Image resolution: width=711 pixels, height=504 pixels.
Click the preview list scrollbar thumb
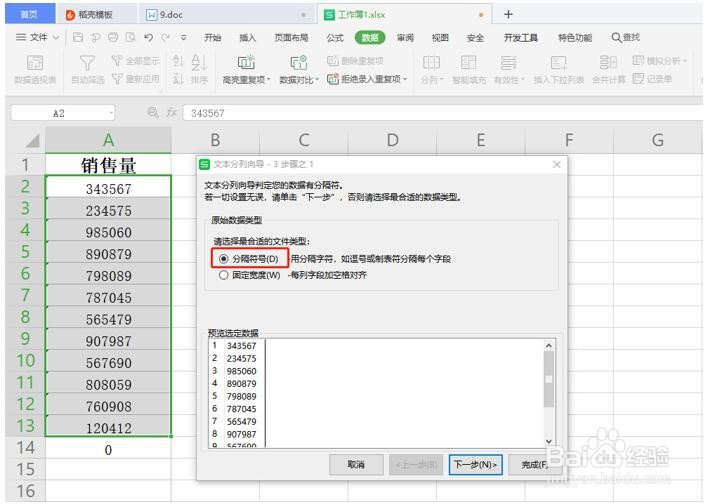point(549,379)
